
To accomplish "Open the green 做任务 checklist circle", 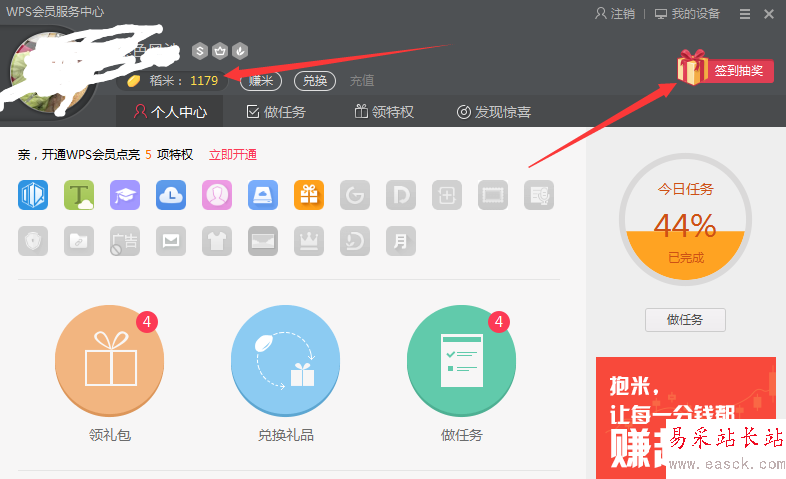I will pos(461,361).
